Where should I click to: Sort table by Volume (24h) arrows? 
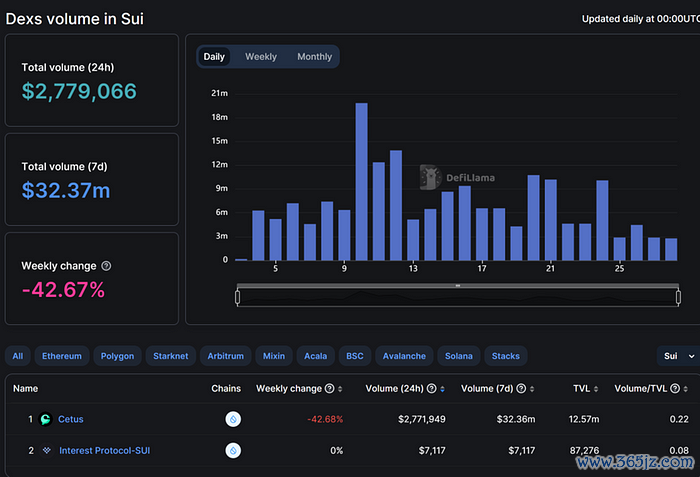click(442, 389)
